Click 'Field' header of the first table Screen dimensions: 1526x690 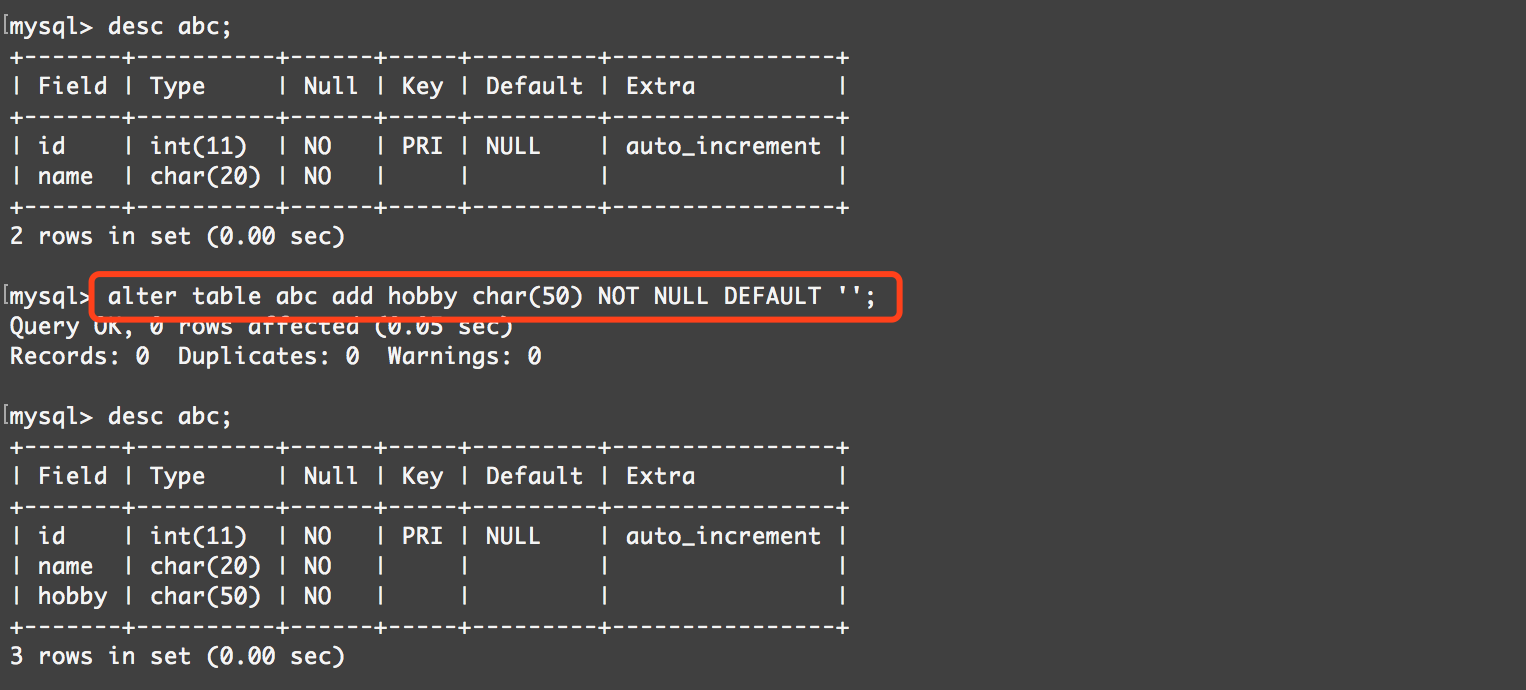click(72, 87)
